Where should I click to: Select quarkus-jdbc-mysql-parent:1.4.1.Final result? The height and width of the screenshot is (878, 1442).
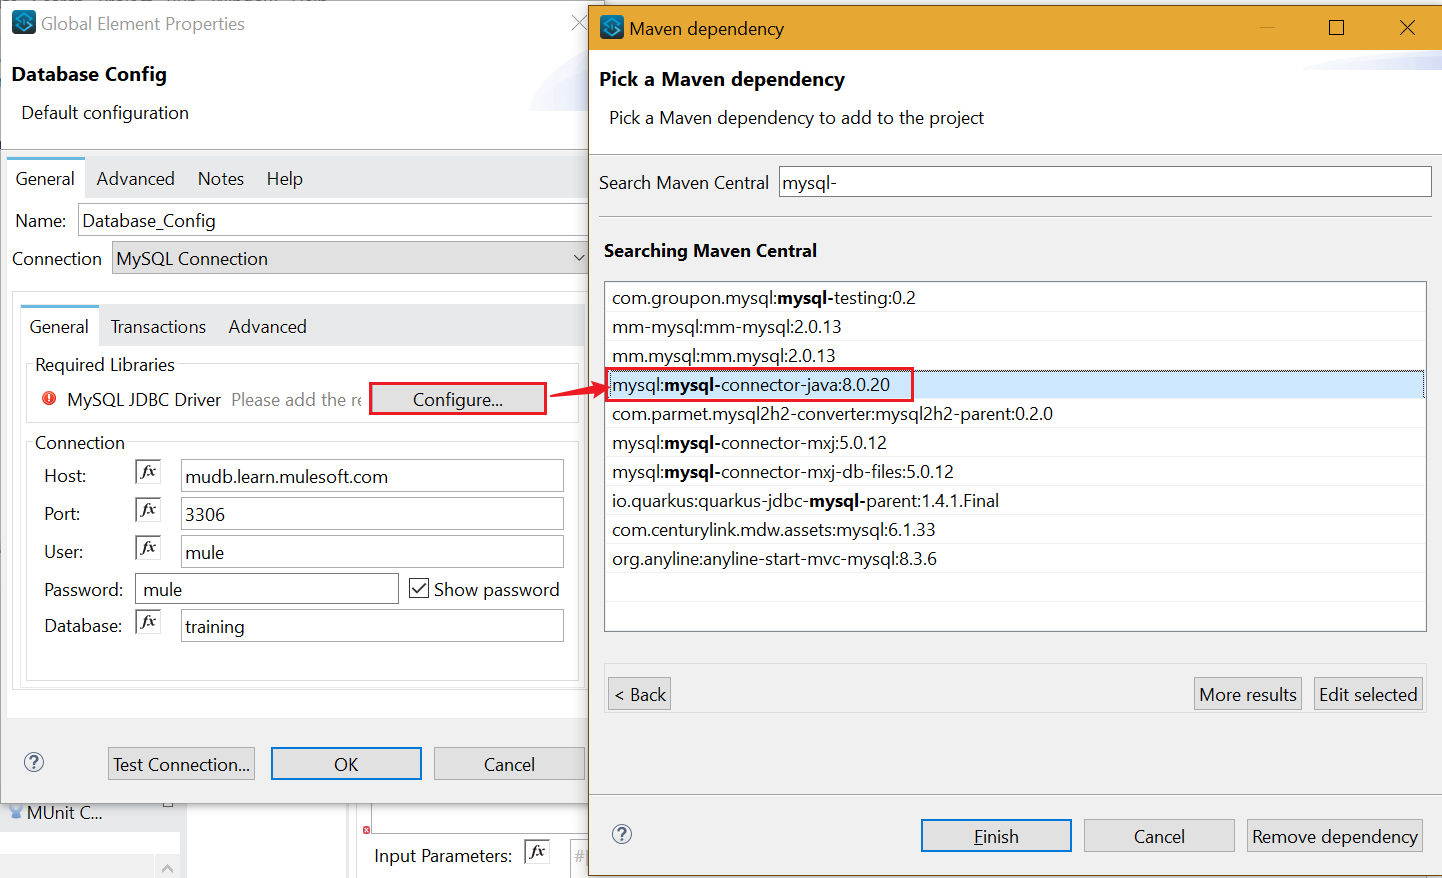point(1016,501)
